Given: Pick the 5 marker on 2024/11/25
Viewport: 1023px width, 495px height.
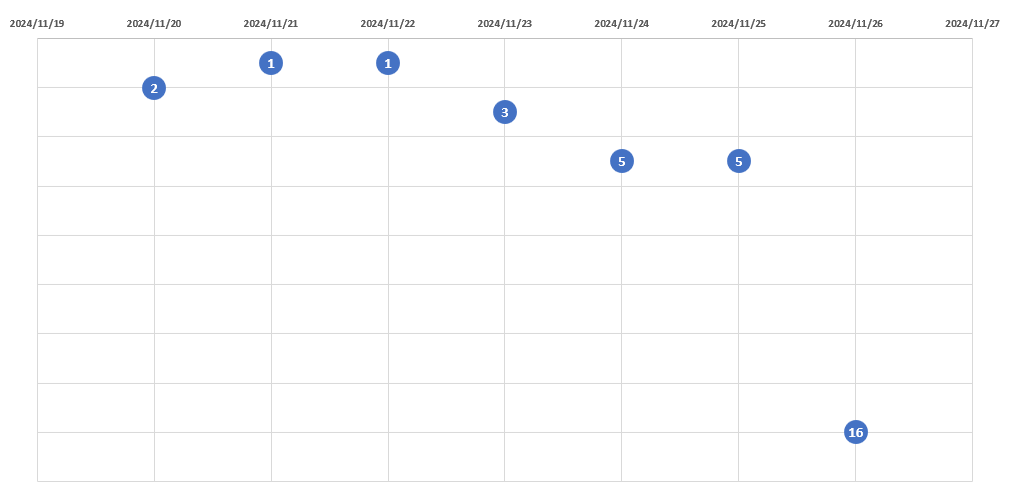Looking at the screenshot, I should click(x=739, y=161).
